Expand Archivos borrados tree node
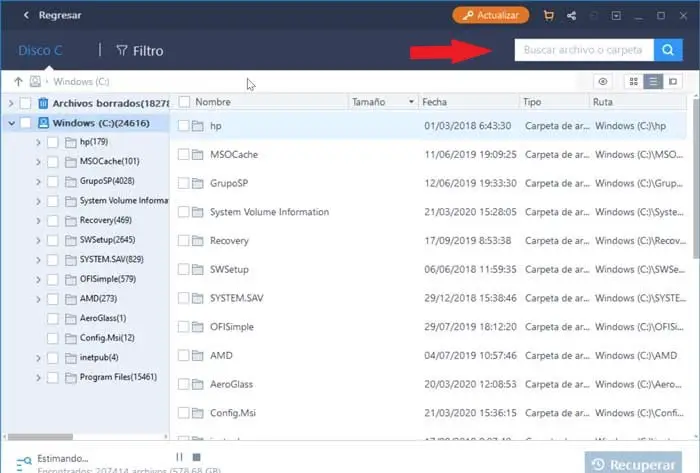Viewport: 700px width, 473px height. click(11, 104)
